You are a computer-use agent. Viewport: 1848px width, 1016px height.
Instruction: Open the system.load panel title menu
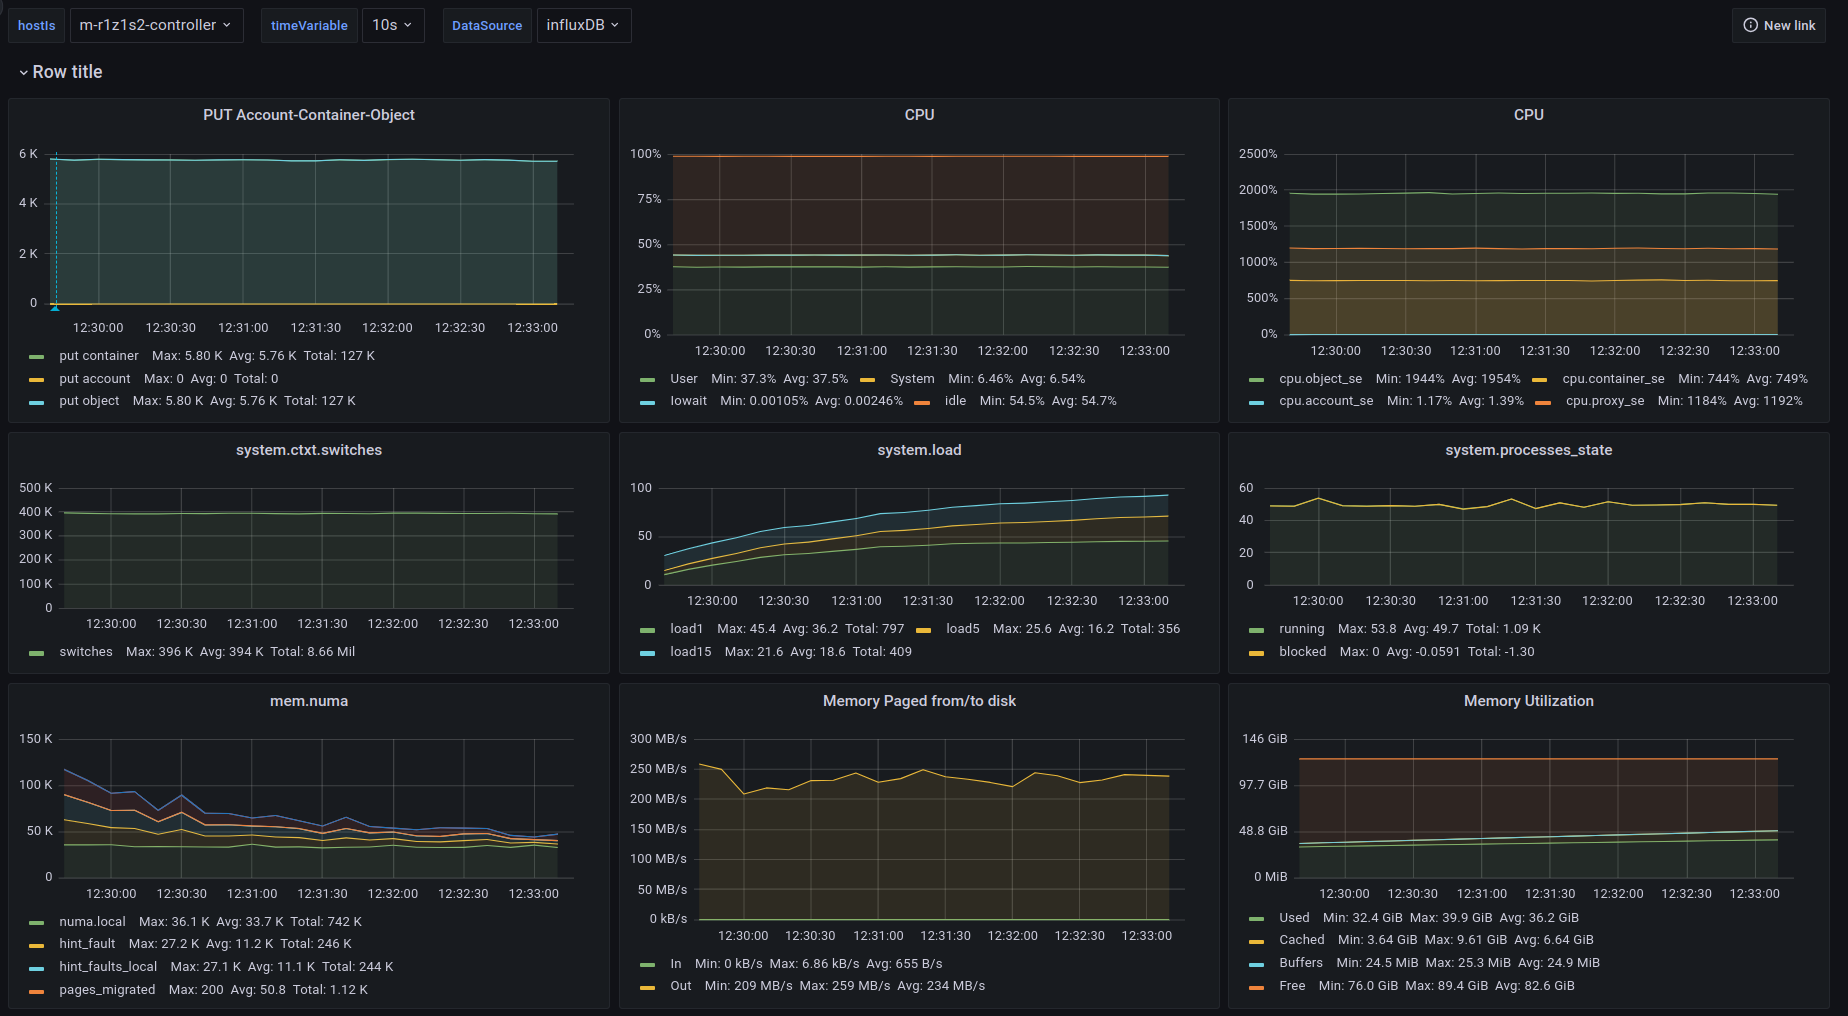(918, 450)
